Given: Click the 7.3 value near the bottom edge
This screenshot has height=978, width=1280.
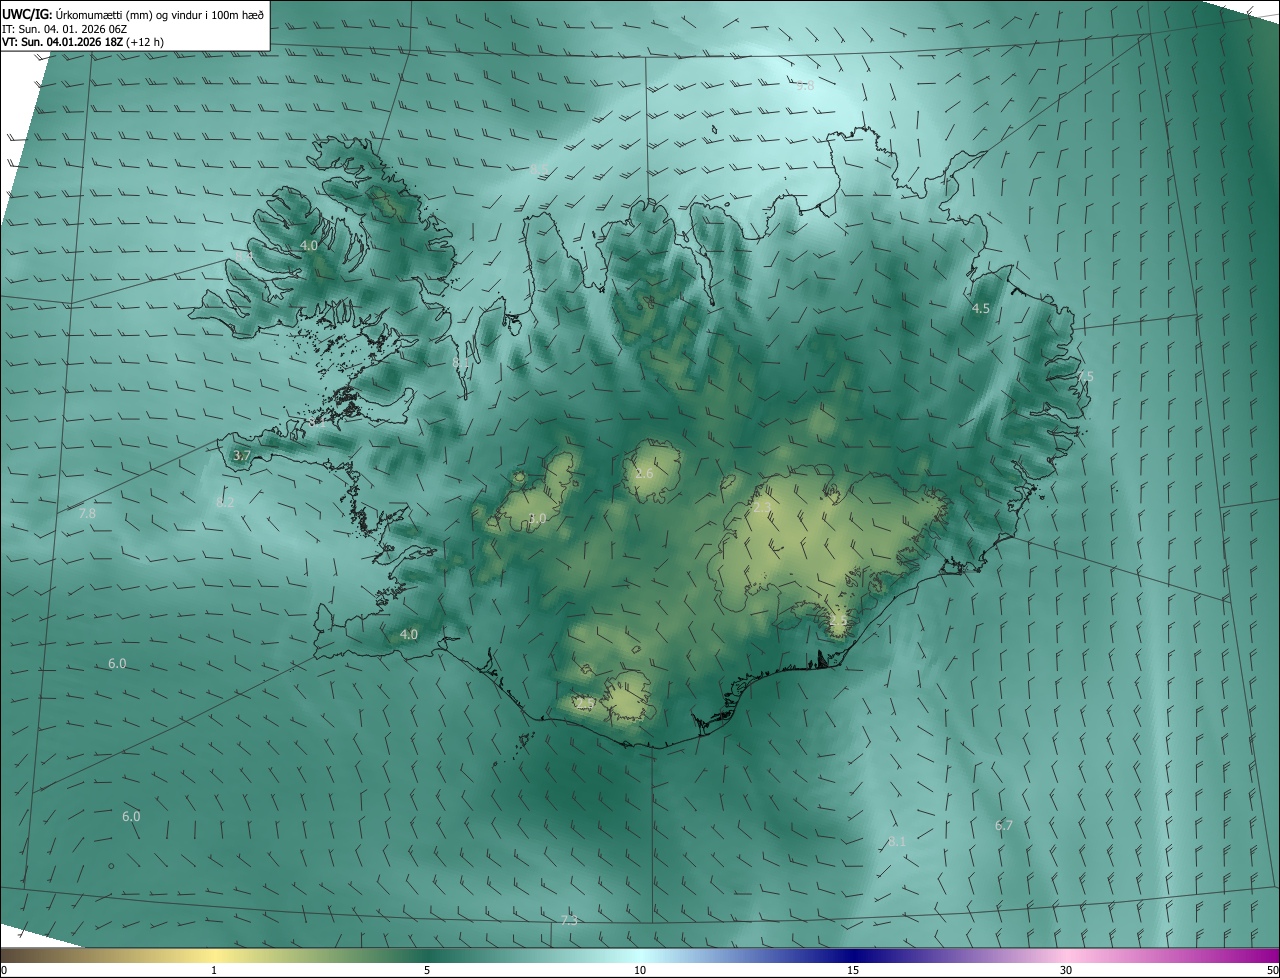Looking at the screenshot, I should [x=569, y=920].
